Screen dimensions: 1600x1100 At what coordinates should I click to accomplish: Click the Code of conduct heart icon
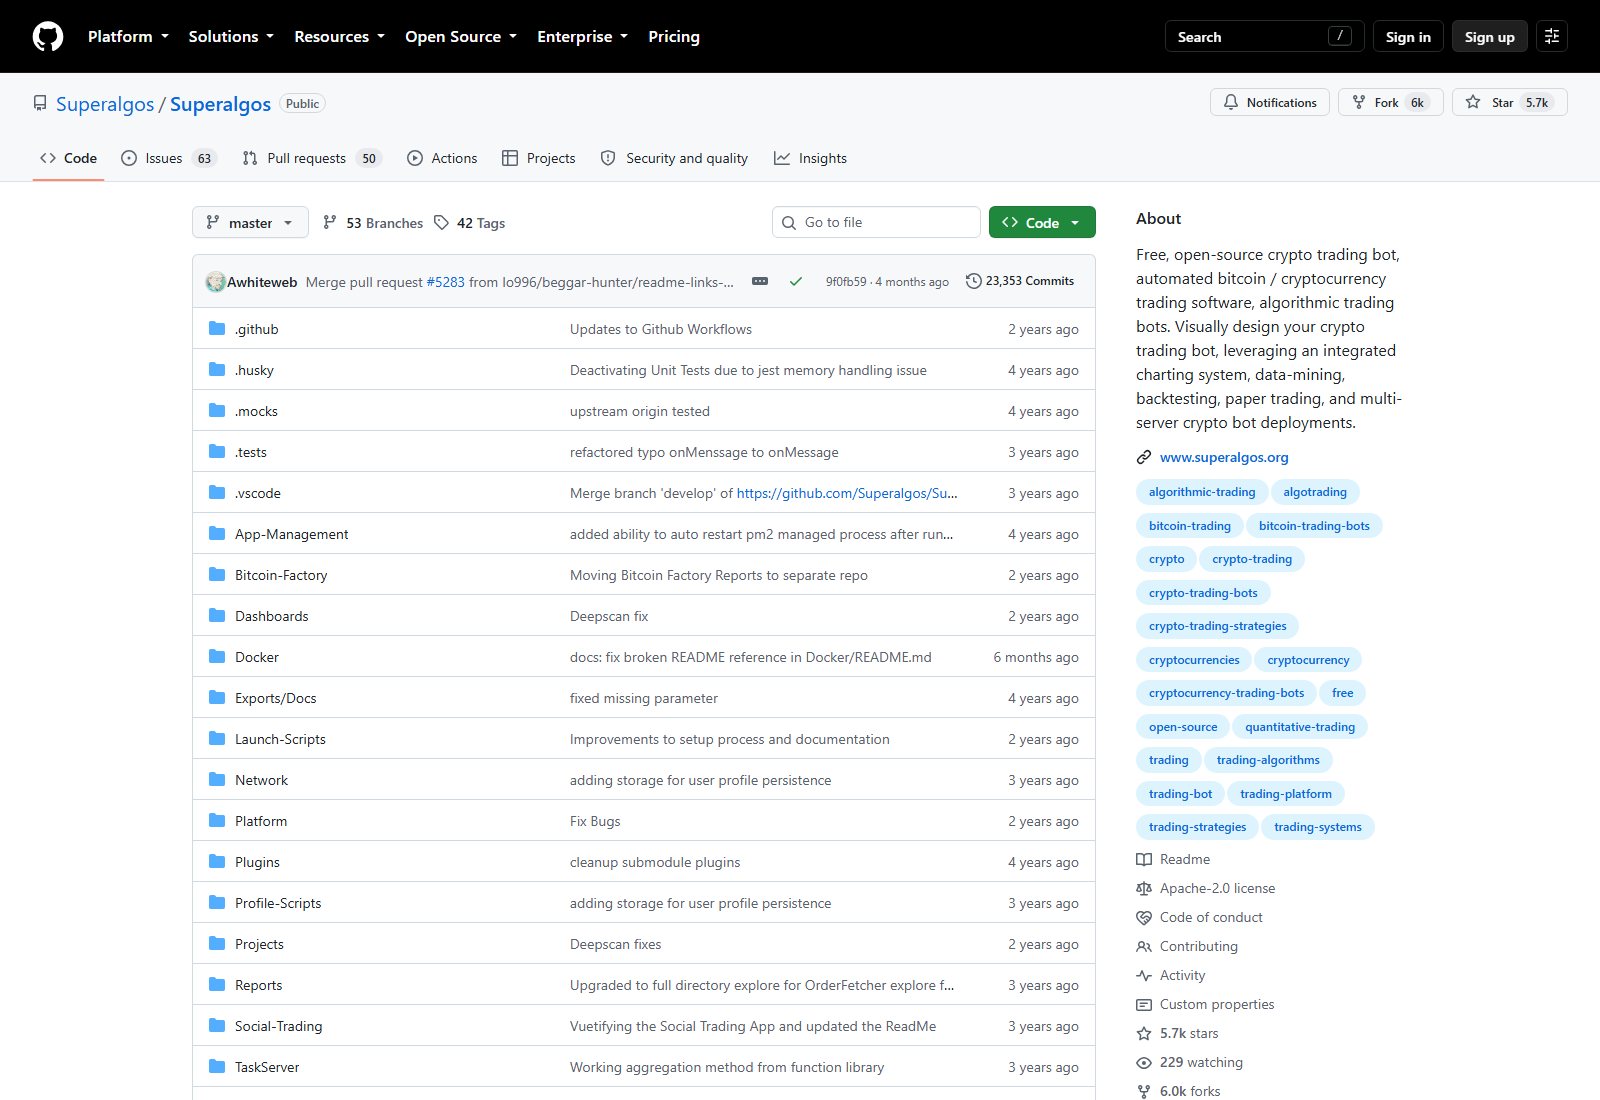click(1144, 917)
